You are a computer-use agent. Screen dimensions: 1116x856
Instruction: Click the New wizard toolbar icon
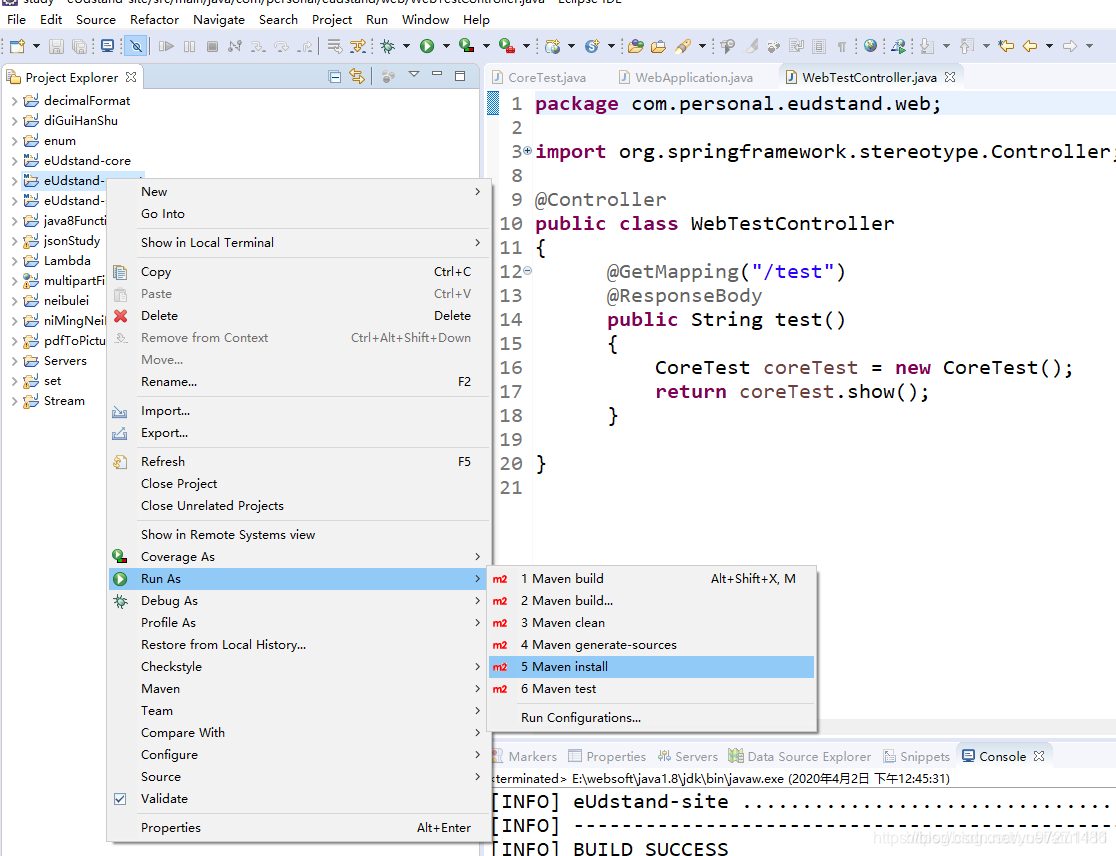(17, 46)
